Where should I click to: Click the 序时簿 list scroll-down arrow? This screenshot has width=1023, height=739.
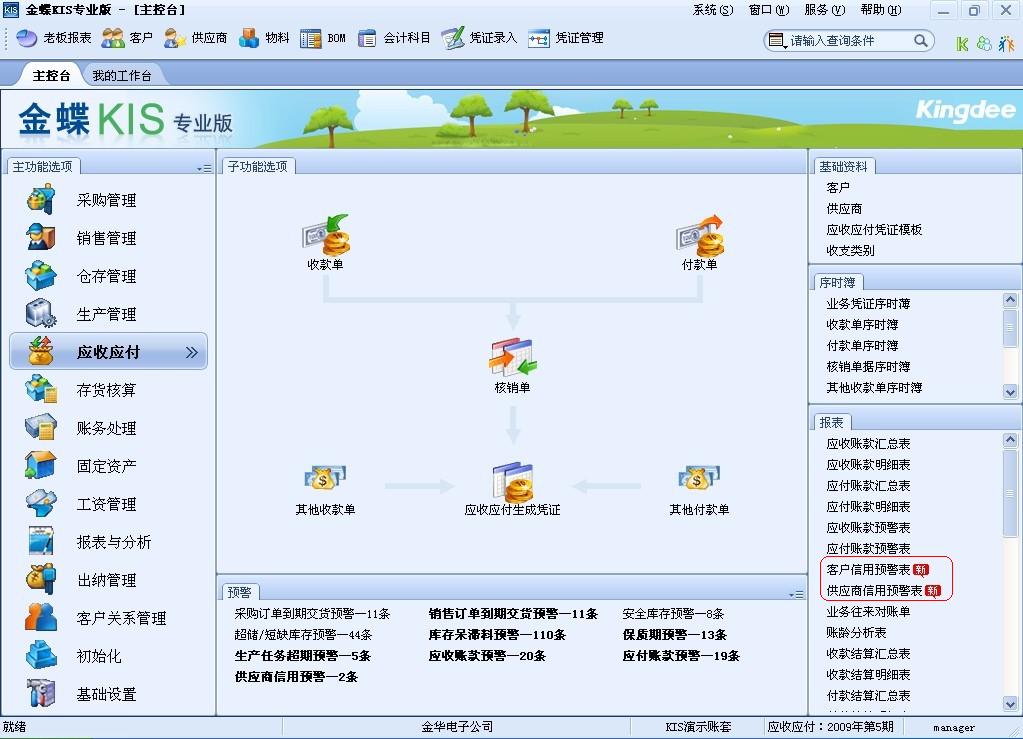(x=1010, y=392)
